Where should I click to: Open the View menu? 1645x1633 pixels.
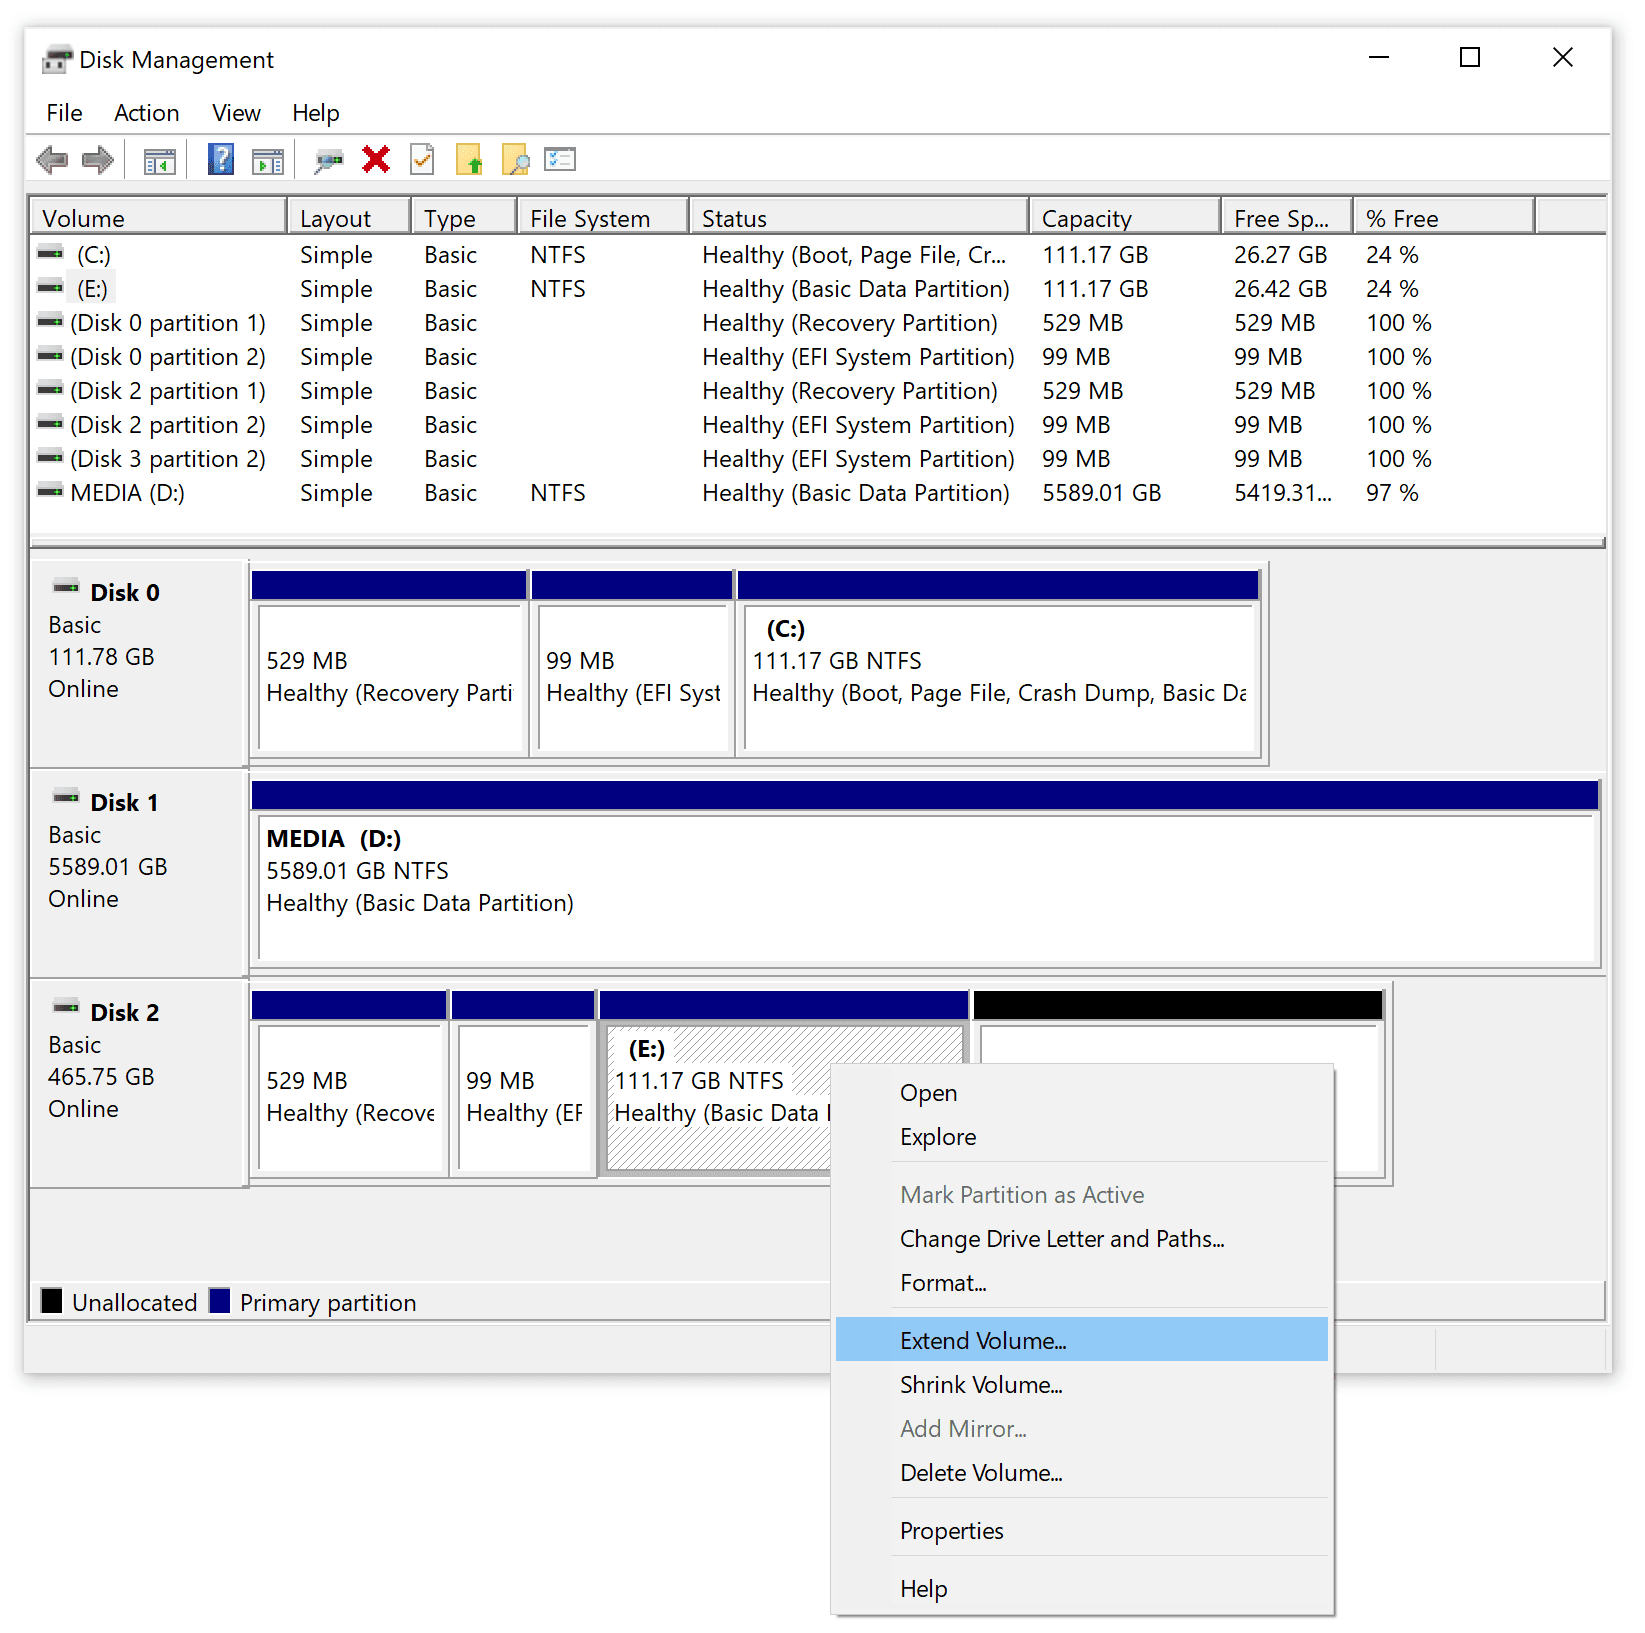point(235,112)
